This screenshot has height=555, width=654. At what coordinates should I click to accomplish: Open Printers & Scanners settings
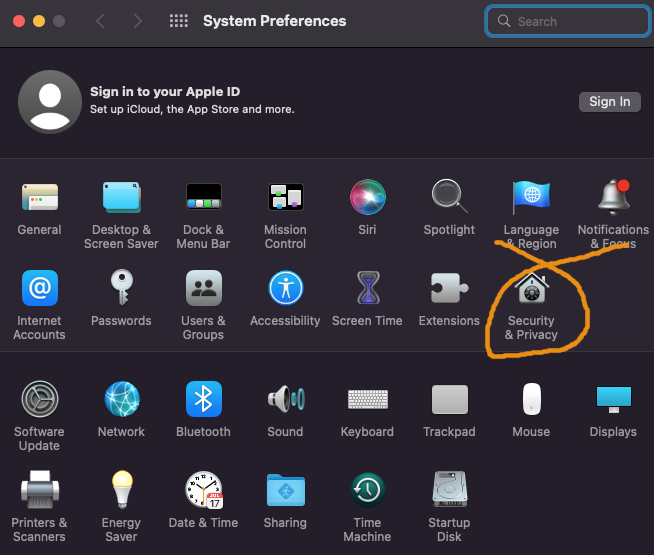pos(39,491)
